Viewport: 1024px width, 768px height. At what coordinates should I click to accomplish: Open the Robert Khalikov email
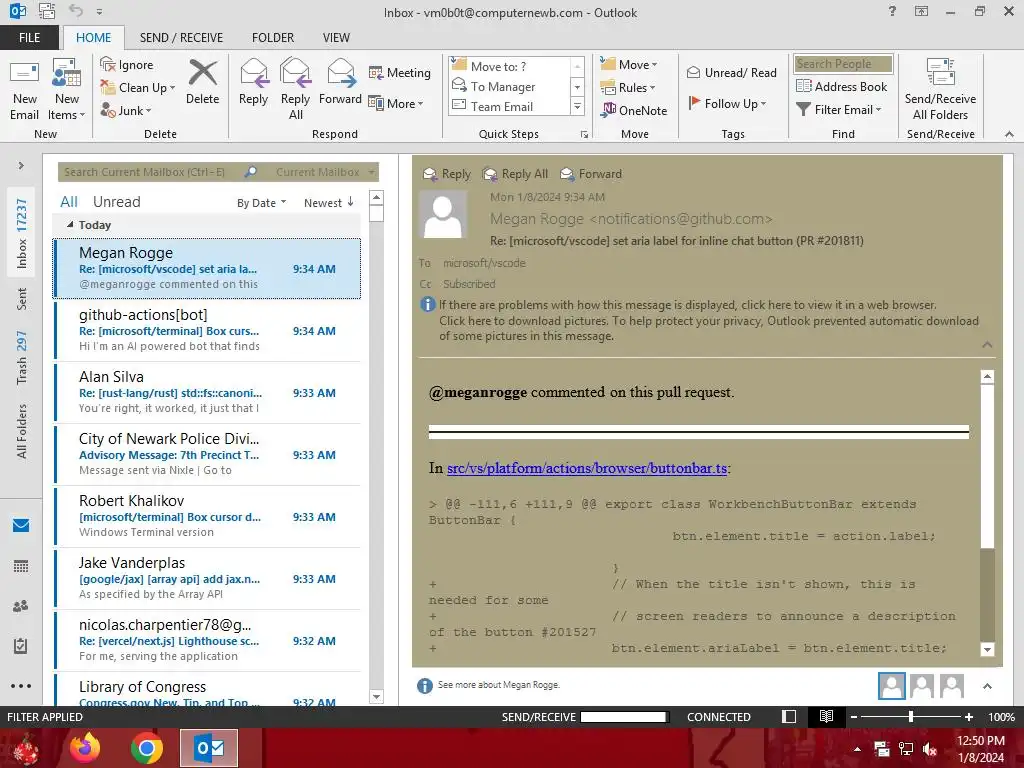(x=207, y=517)
